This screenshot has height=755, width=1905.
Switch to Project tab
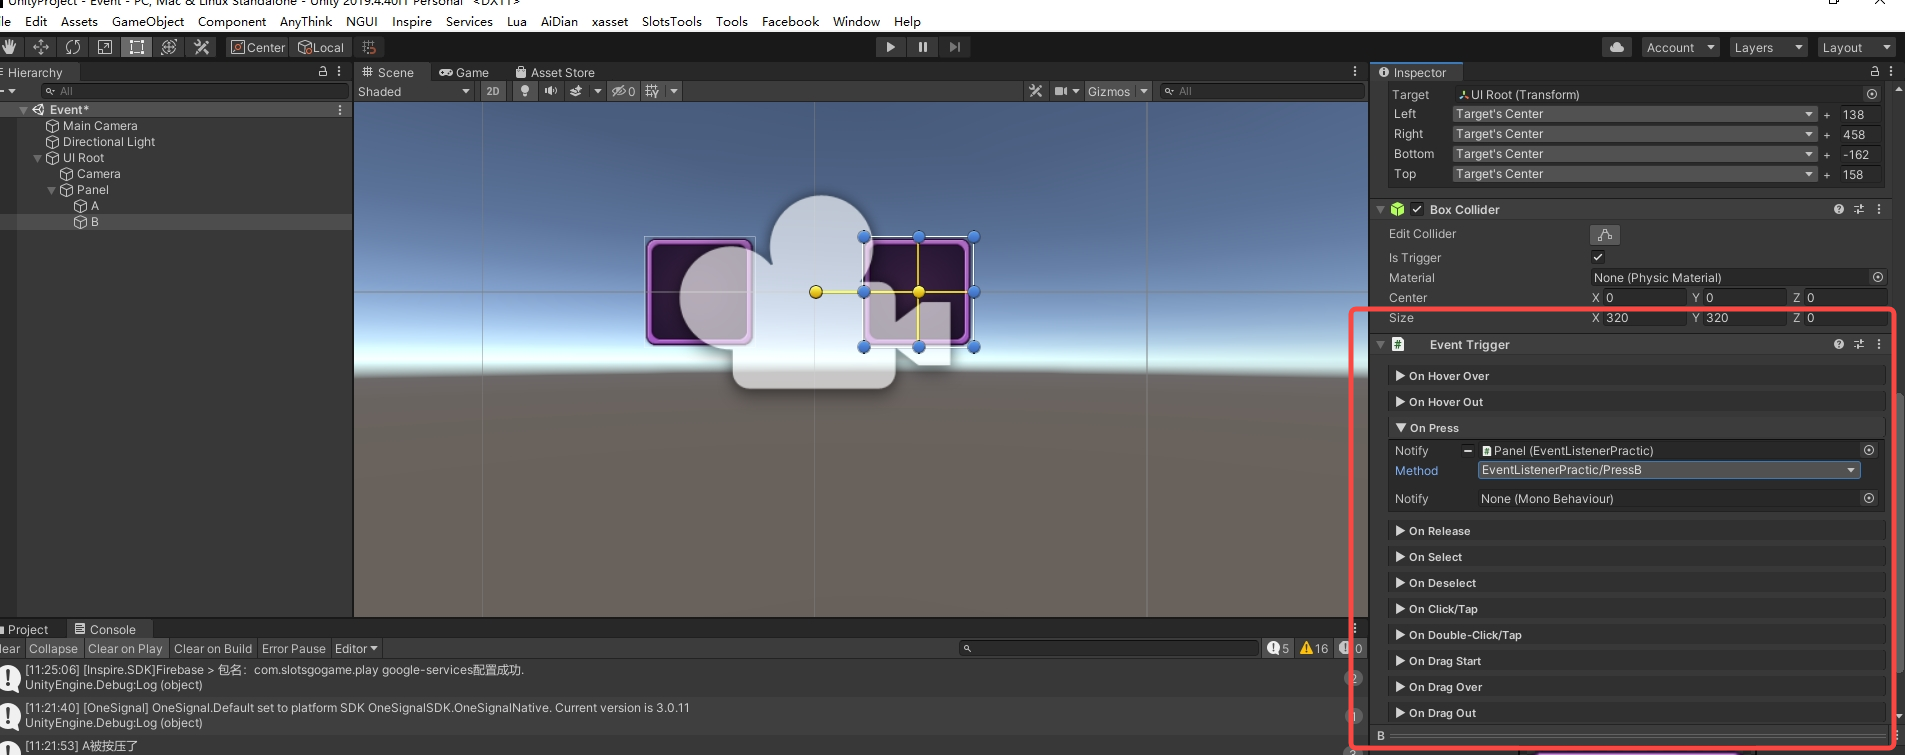(x=28, y=629)
